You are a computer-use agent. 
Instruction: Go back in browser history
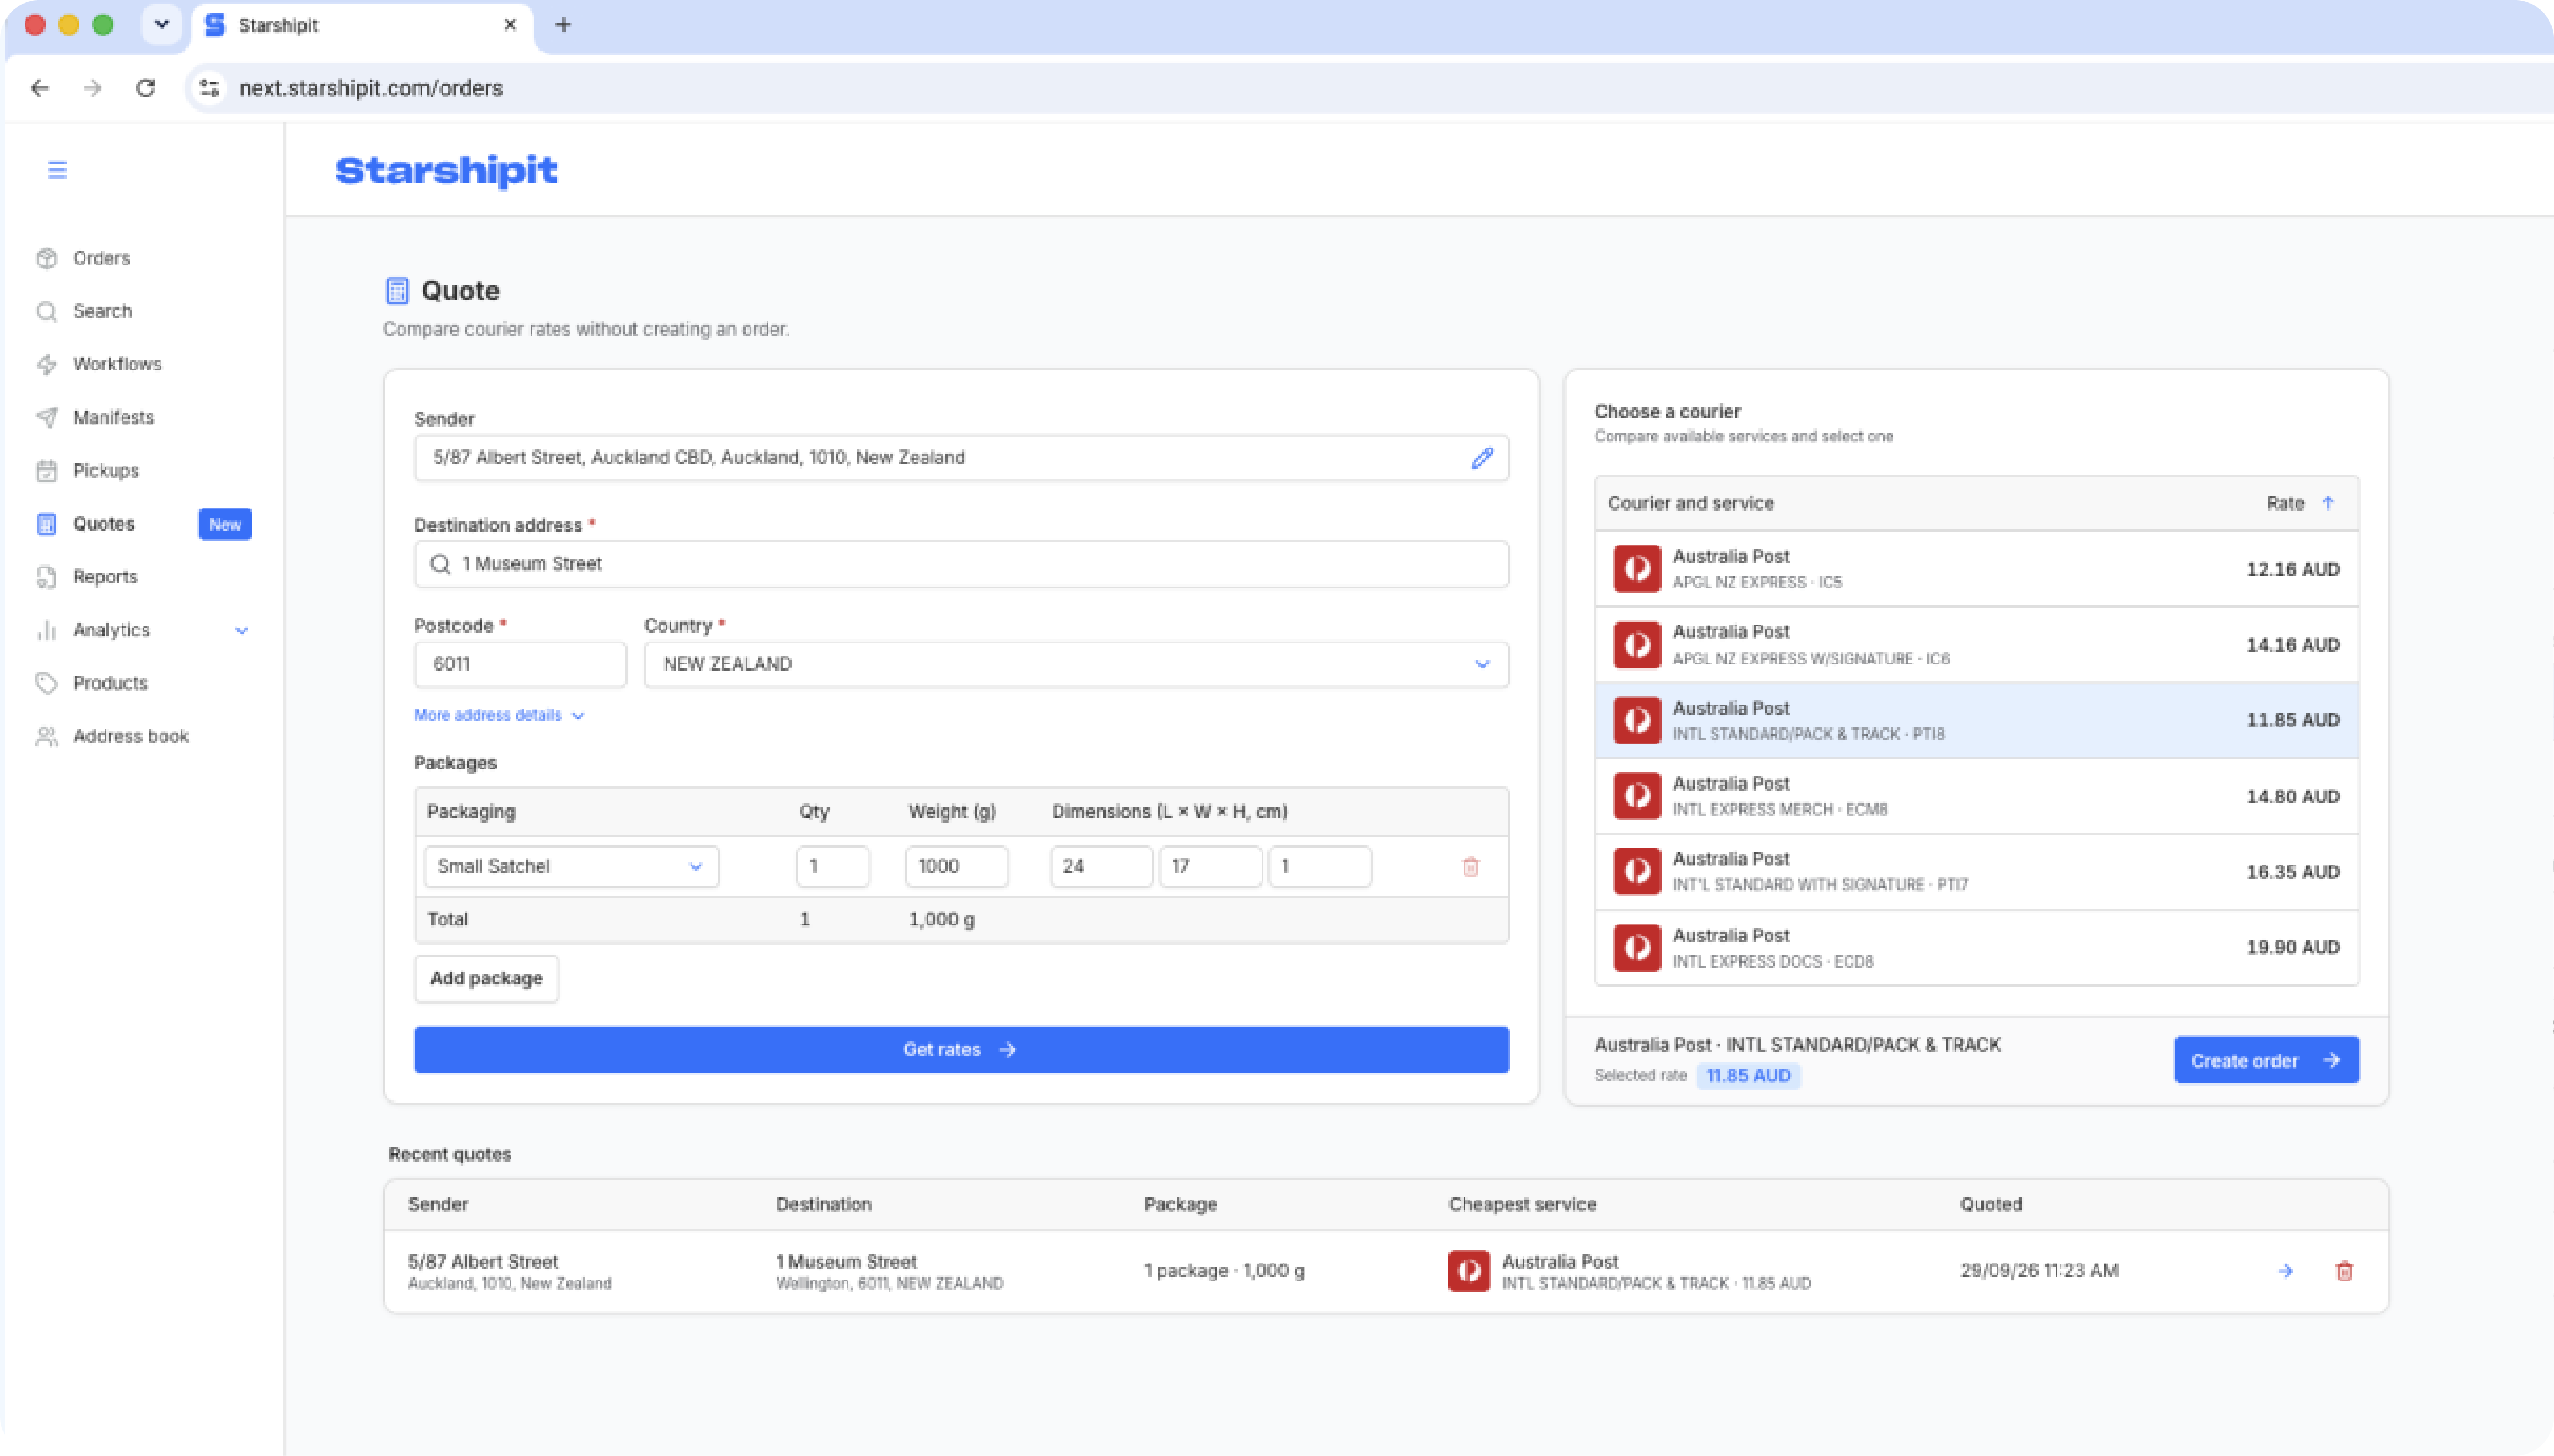tap(40, 88)
